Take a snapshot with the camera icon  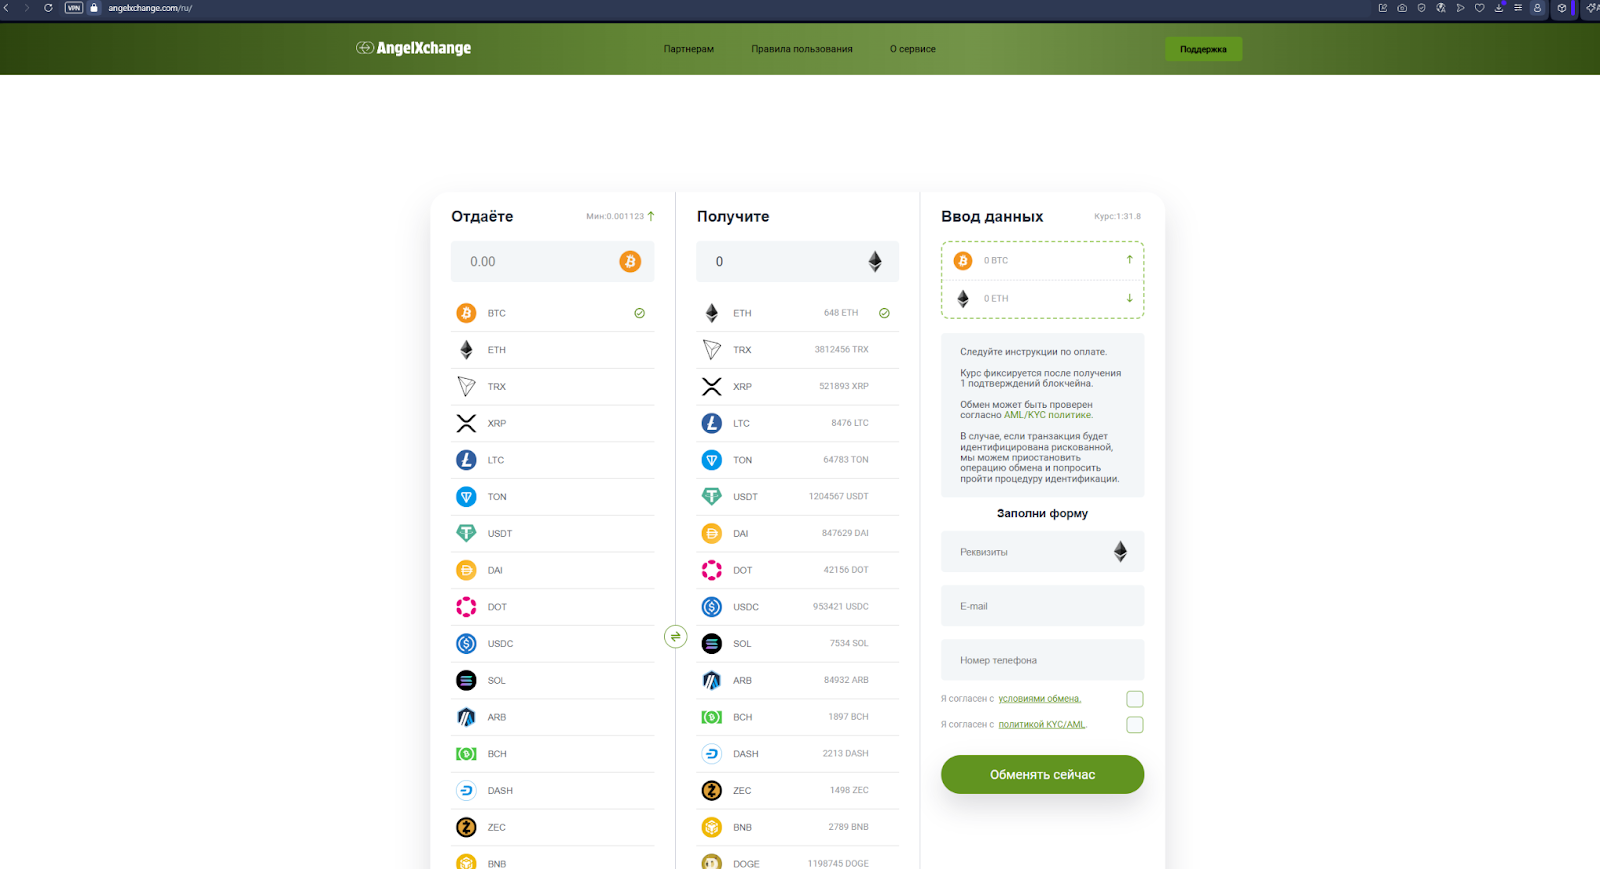tap(1402, 8)
